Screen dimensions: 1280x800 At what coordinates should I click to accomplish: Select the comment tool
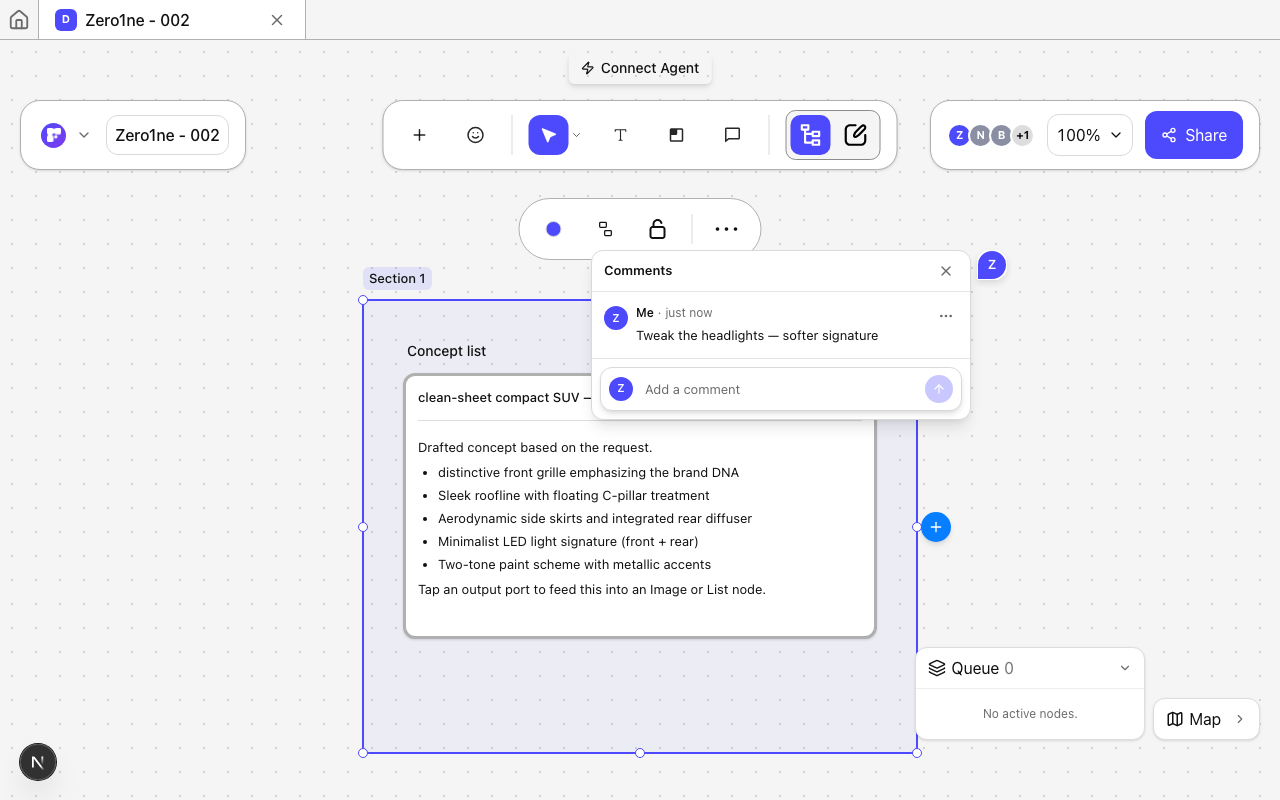732,135
